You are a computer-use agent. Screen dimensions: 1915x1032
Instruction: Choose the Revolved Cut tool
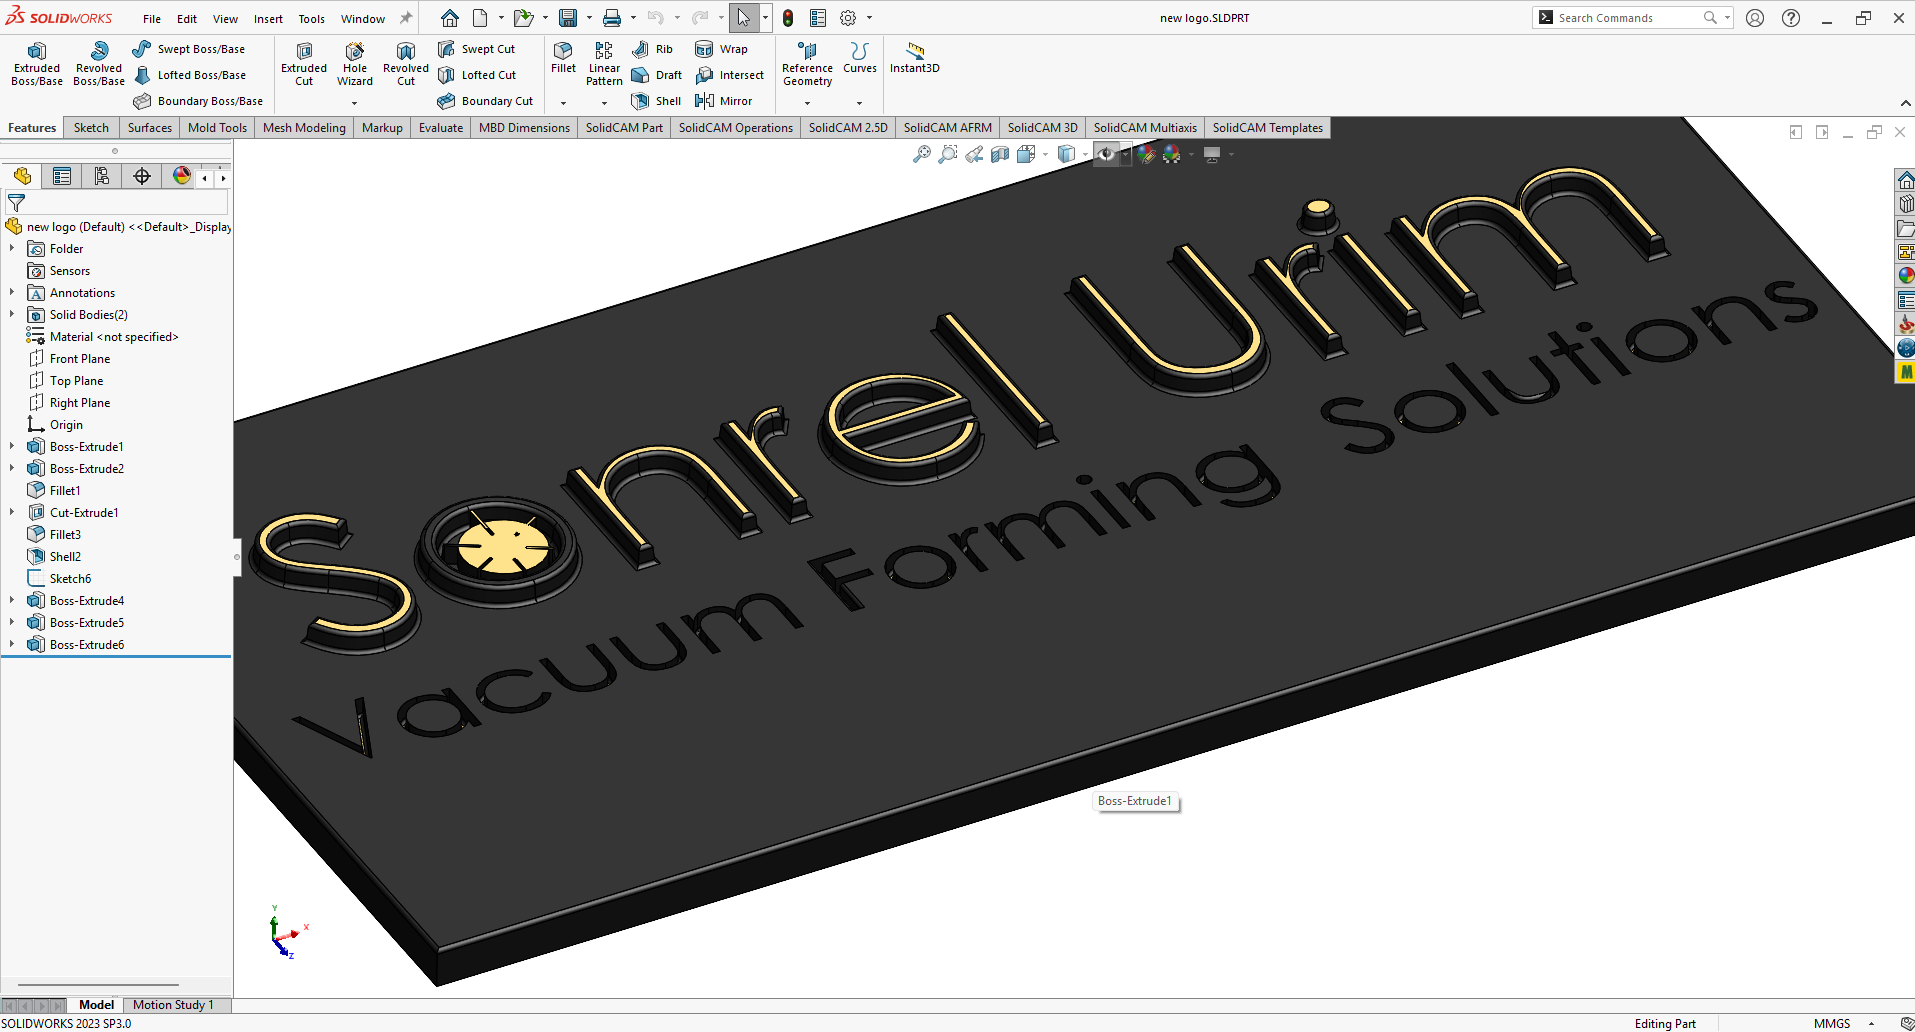[x=406, y=64]
